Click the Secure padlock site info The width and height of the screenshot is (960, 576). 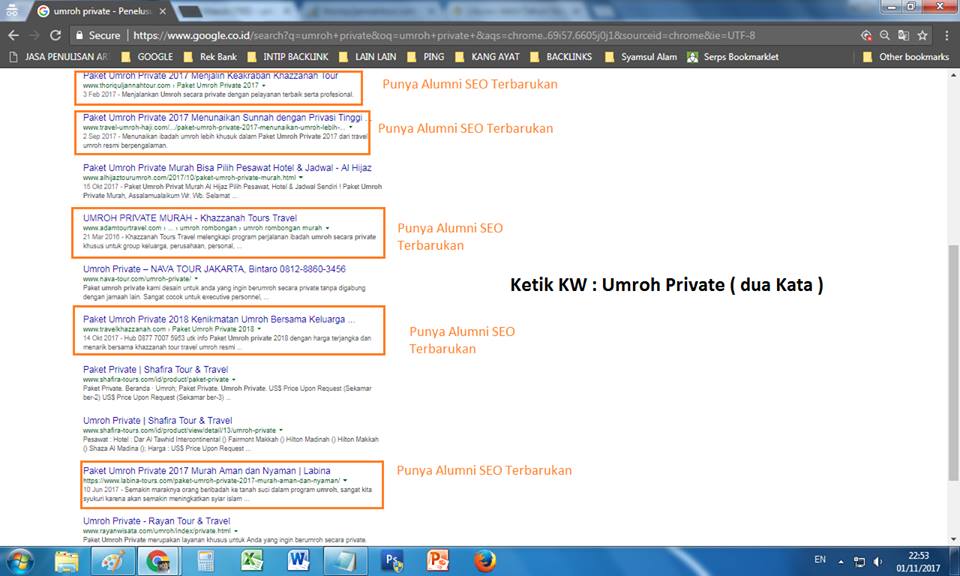[x=98, y=36]
